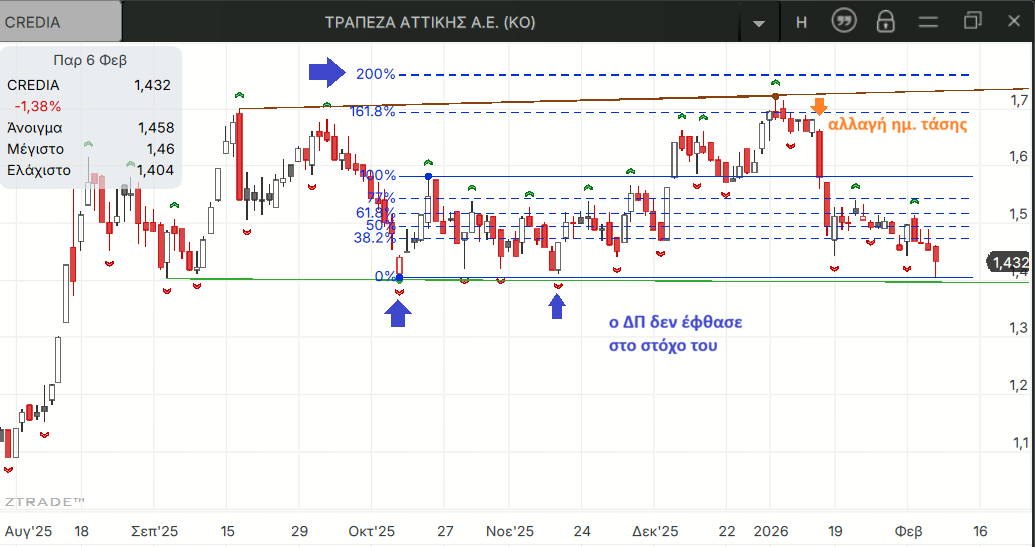
Task: Click the restore window icon
Action: point(973,22)
